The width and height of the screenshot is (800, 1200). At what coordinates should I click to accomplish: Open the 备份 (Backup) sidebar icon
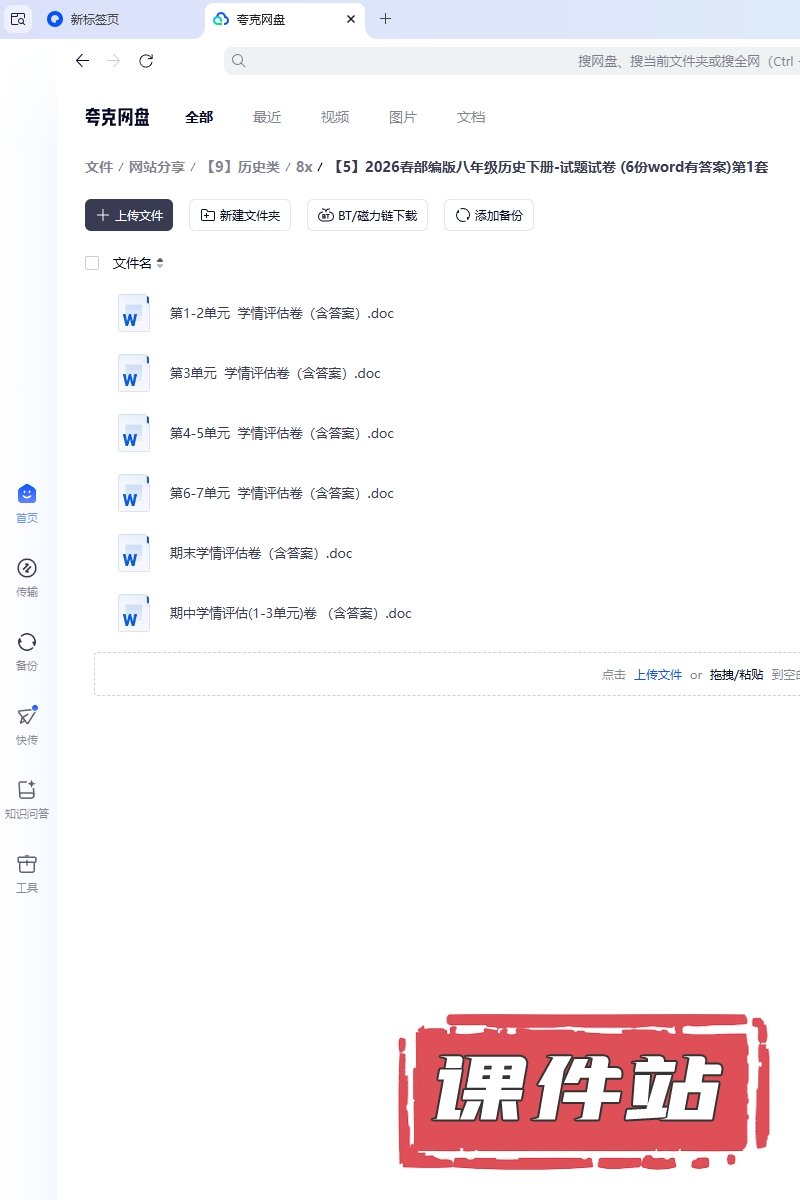point(27,651)
